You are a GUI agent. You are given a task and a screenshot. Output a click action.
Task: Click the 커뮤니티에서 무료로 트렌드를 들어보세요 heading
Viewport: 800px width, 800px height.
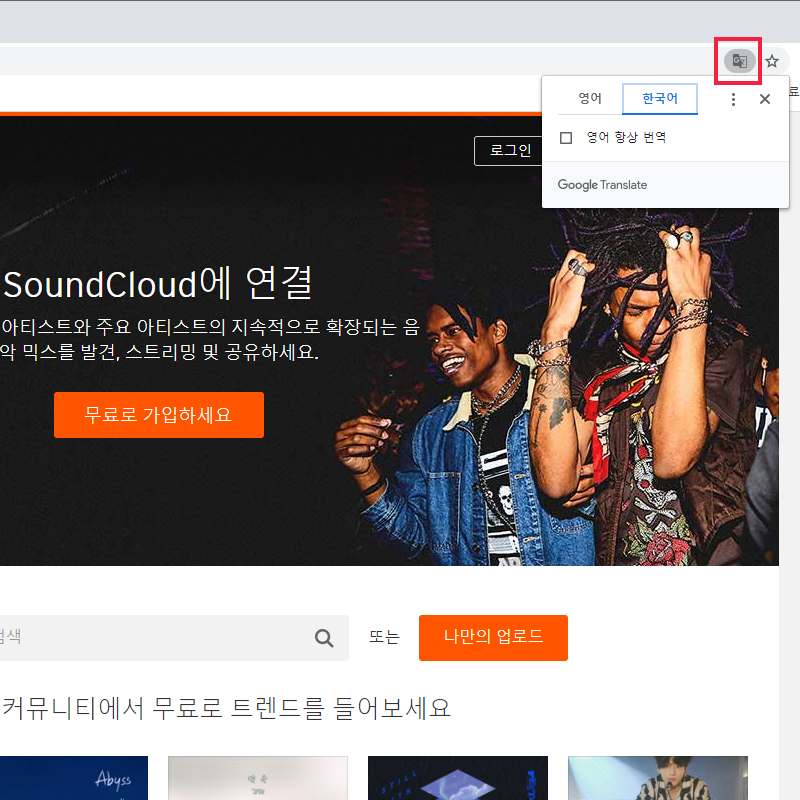[227, 708]
